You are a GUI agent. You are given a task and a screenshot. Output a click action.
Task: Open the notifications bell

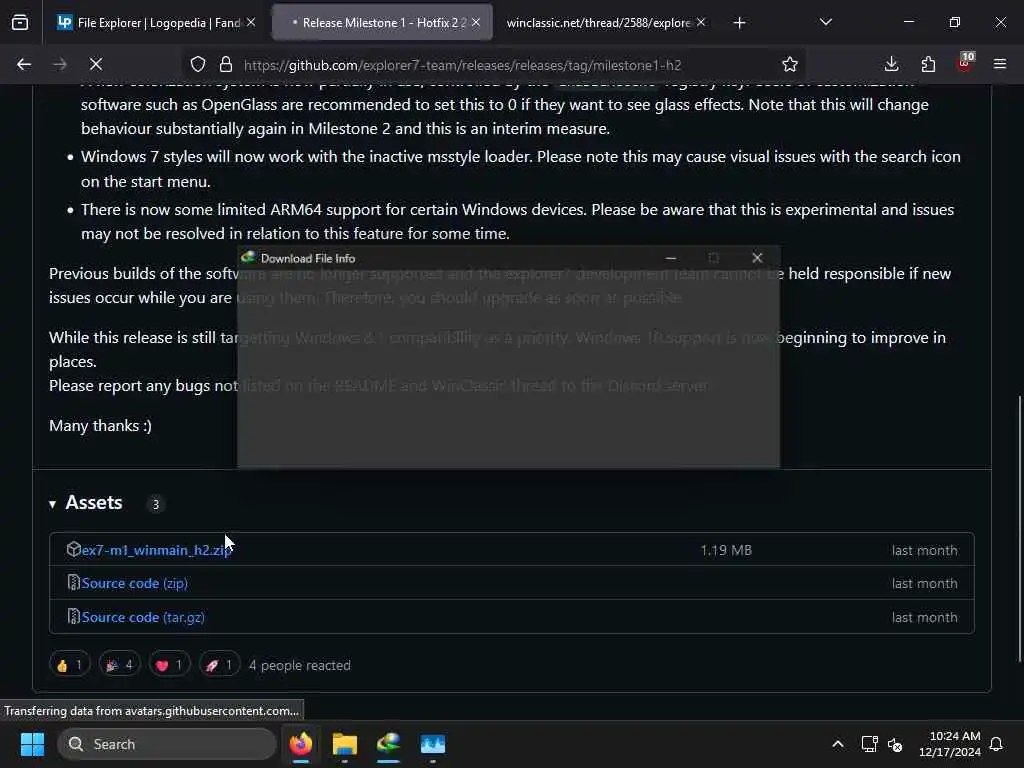tap(997, 744)
